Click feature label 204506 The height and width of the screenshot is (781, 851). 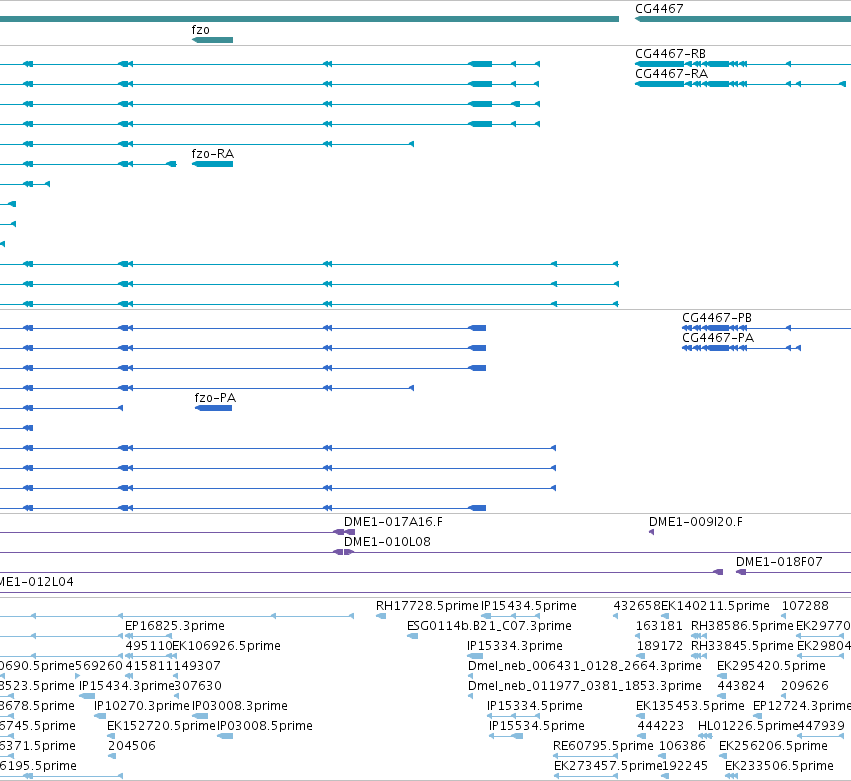tap(132, 746)
